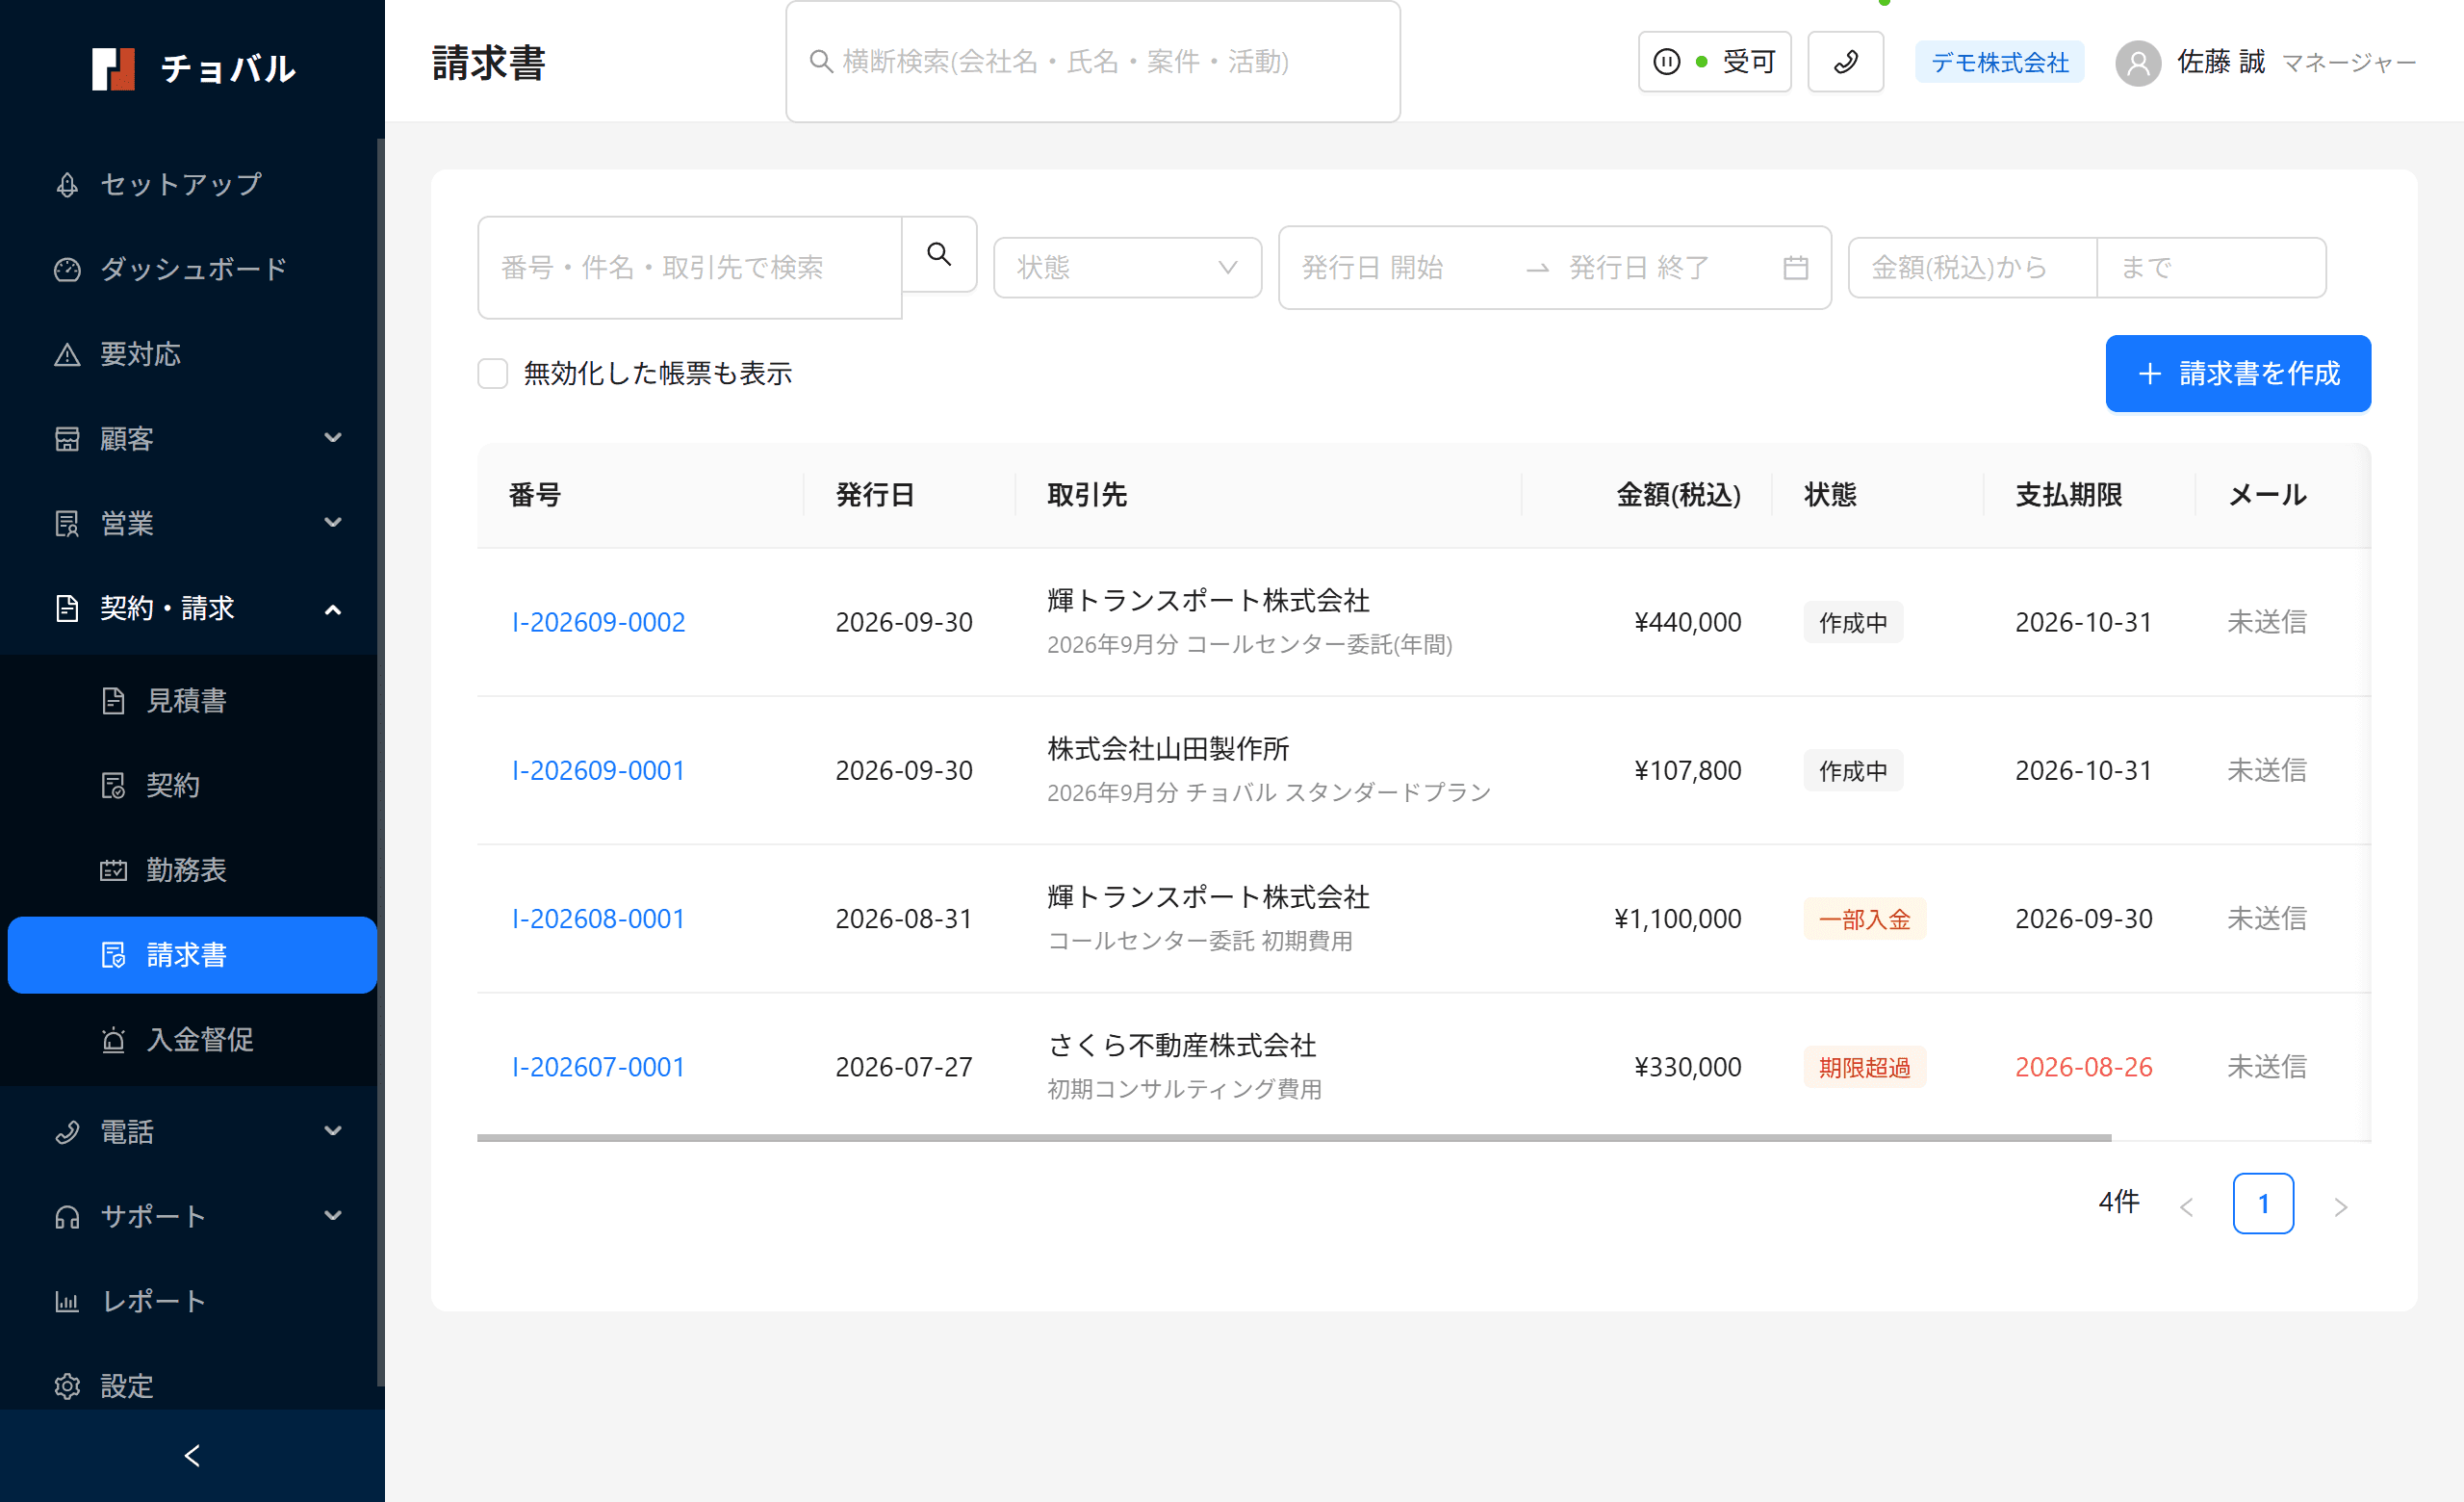Screen dimensions: 2464x1502
Task: Open invoice I-202607-0001
Action: tap(598, 1067)
